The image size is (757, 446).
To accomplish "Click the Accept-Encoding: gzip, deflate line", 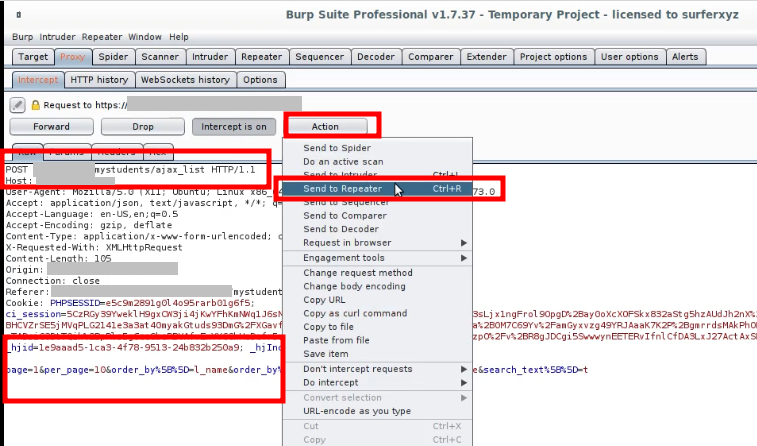I will (x=89, y=225).
